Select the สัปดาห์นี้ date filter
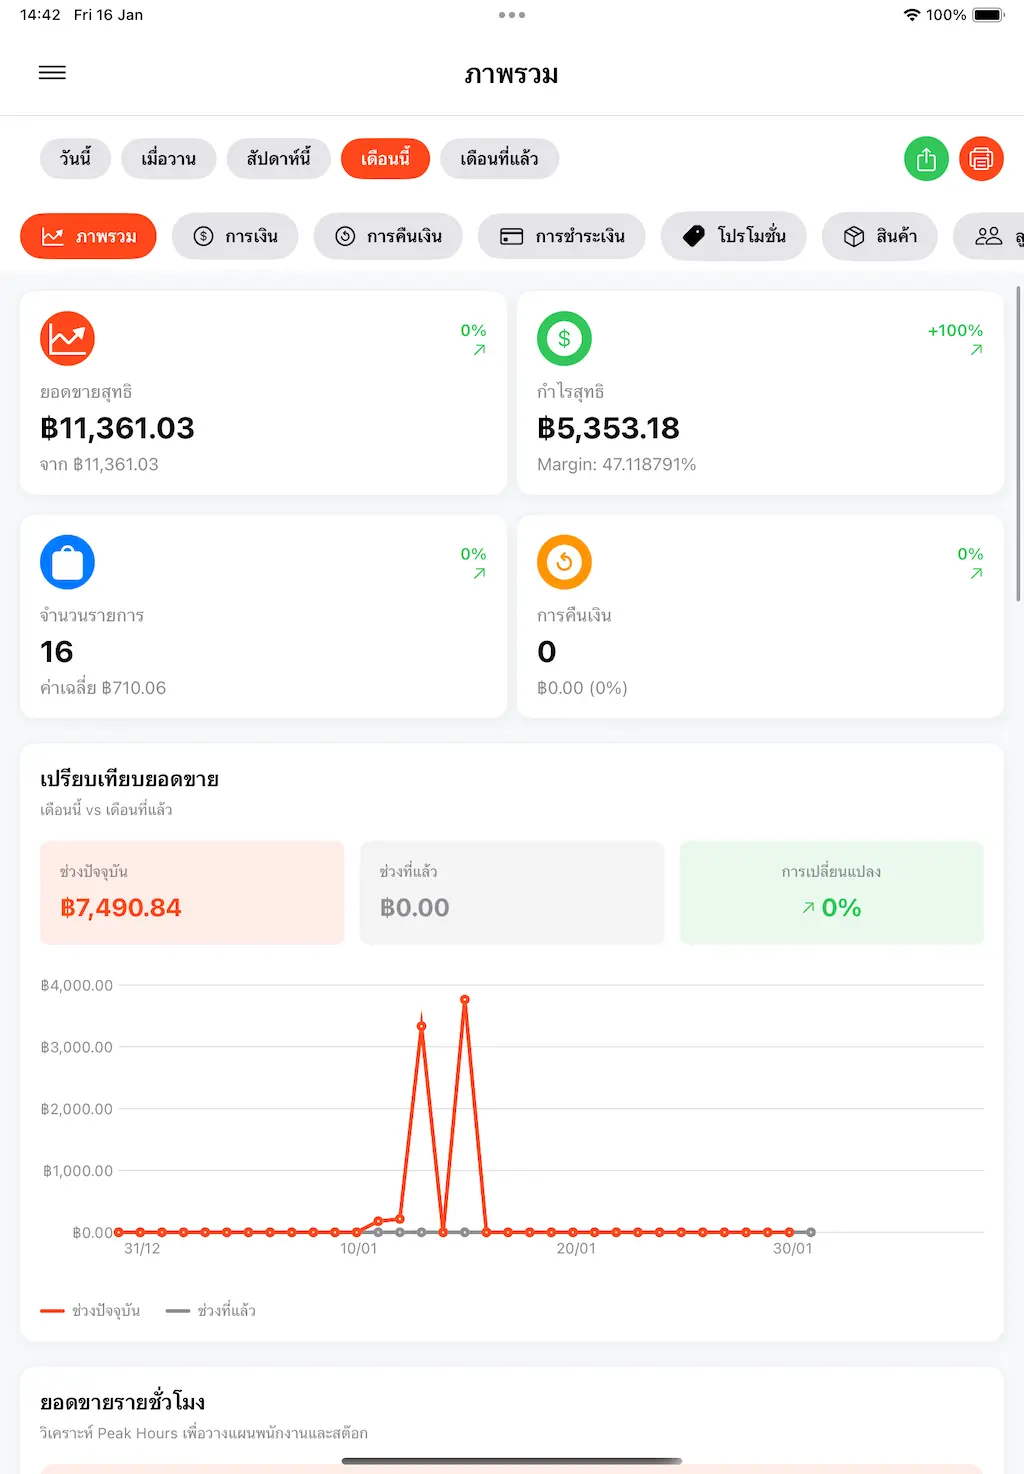Image resolution: width=1024 pixels, height=1474 pixels. point(278,159)
